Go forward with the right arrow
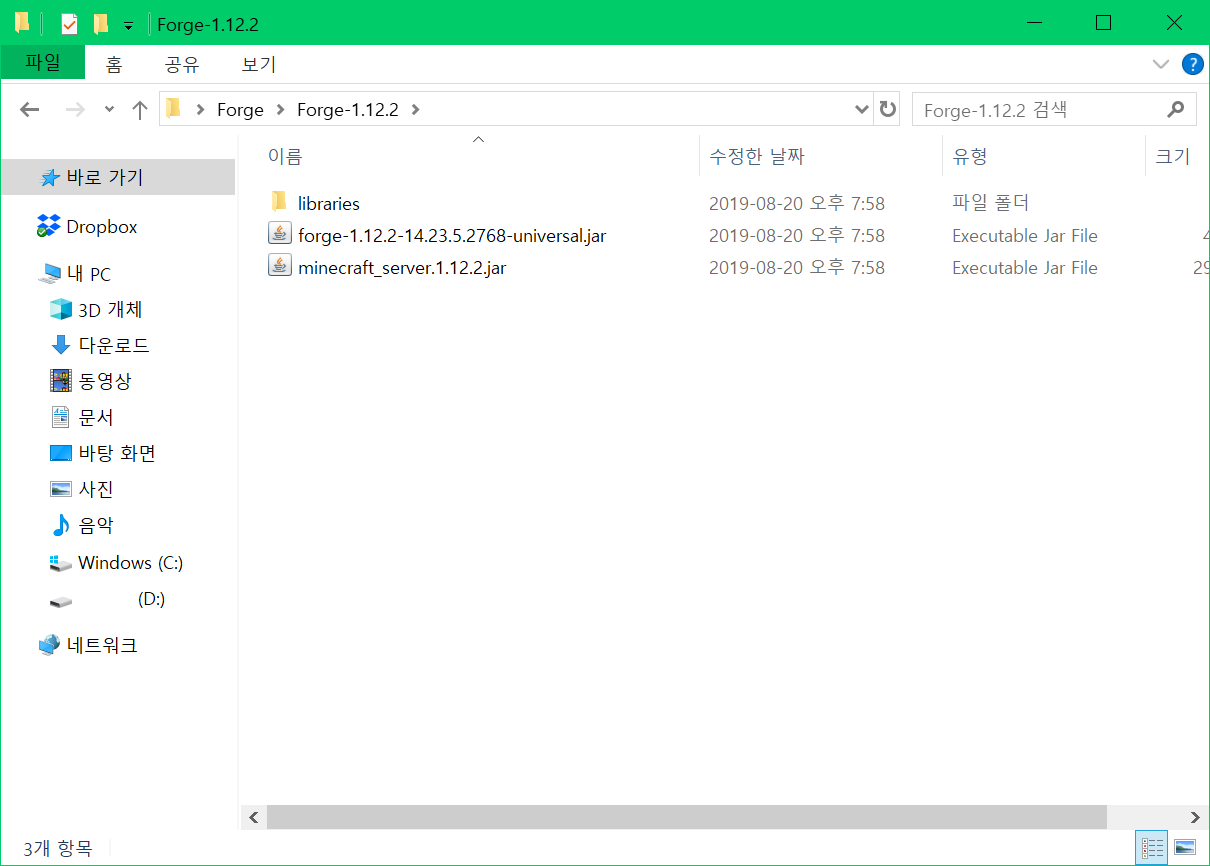The width and height of the screenshot is (1210, 866). click(x=75, y=110)
